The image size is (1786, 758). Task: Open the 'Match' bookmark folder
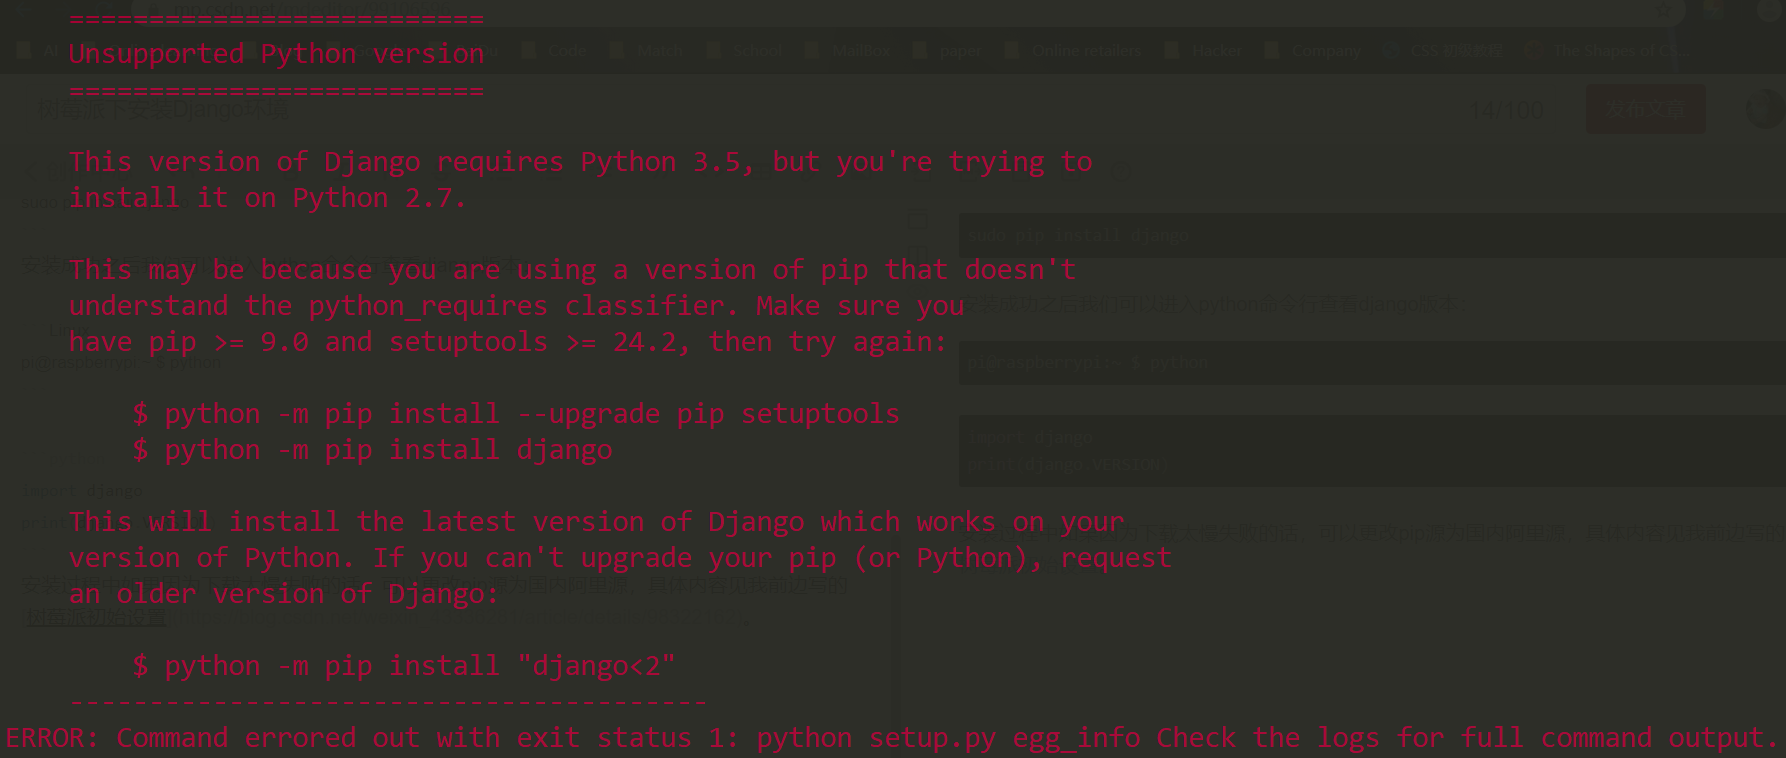[x=647, y=50]
